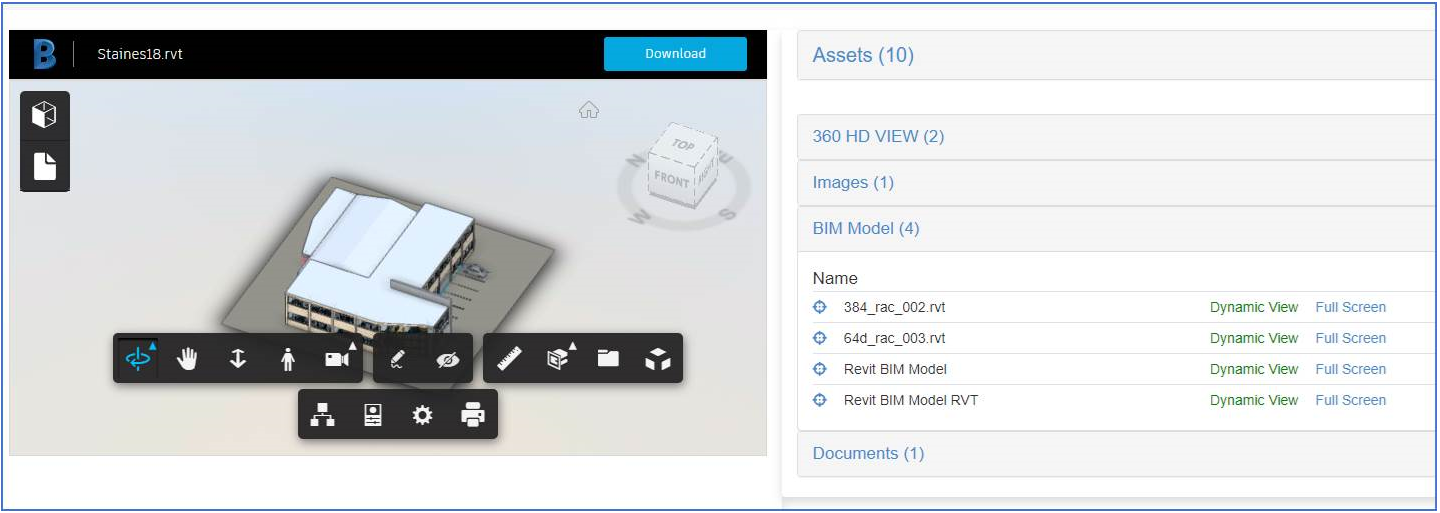
Task: Click the Print icon in viewer
Action: point(473,414)
